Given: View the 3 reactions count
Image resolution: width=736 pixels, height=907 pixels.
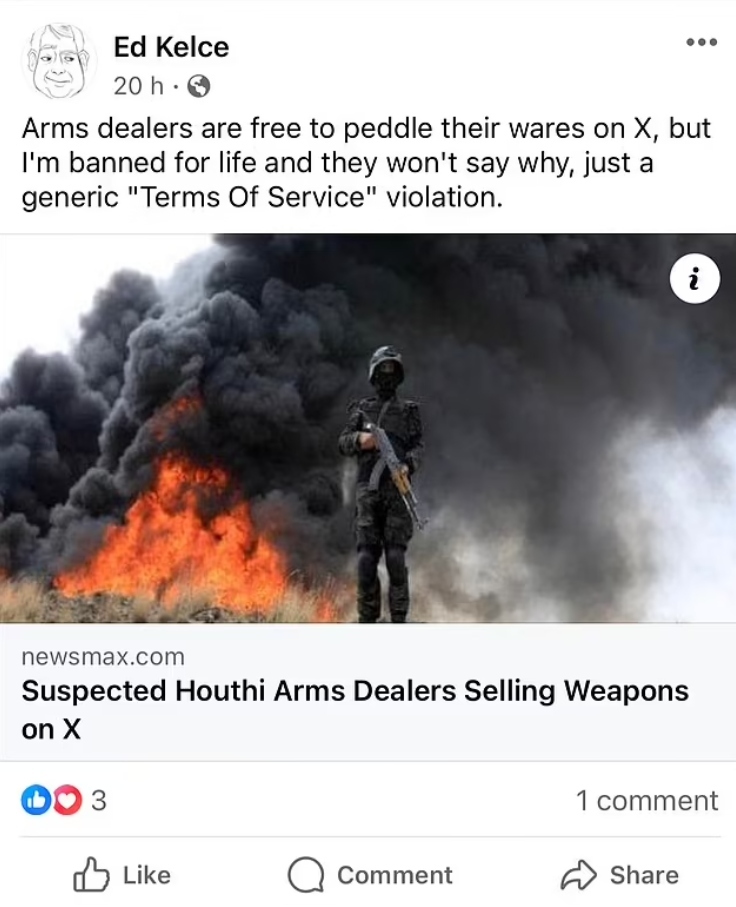Looking at the screenshot, I should pyautogui.click(x=99, y=801).
